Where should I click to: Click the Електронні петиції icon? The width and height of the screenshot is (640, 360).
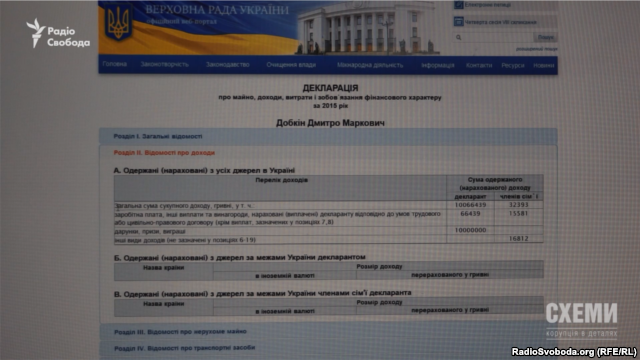click(x=458, y=5)
